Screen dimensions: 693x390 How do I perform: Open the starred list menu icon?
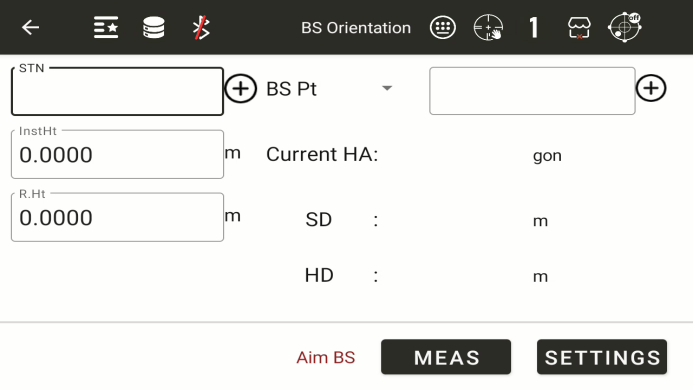coord(106,27)
